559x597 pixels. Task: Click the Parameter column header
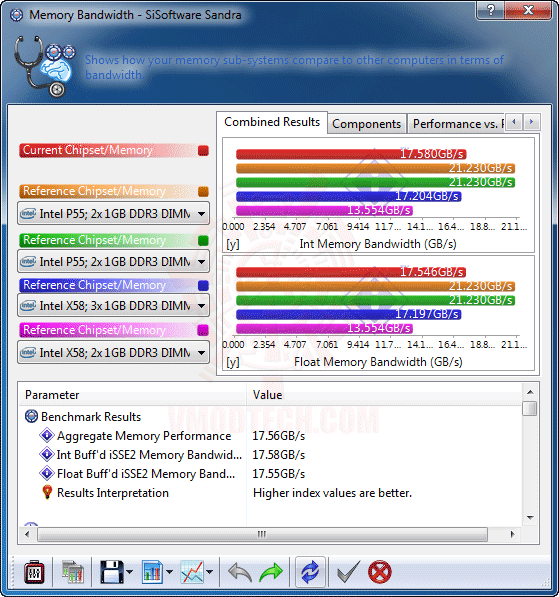pos(132,395)
